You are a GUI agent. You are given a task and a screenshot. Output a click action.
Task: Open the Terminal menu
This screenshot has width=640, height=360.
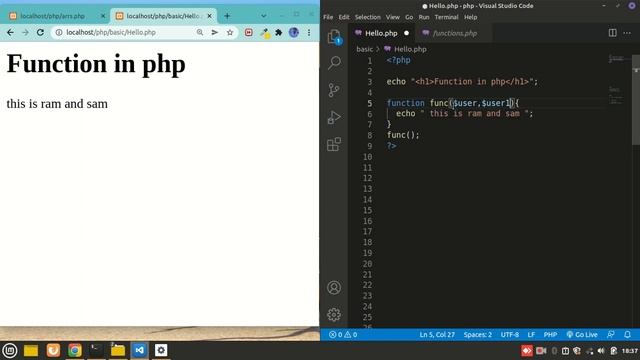[x=446, y=17]
